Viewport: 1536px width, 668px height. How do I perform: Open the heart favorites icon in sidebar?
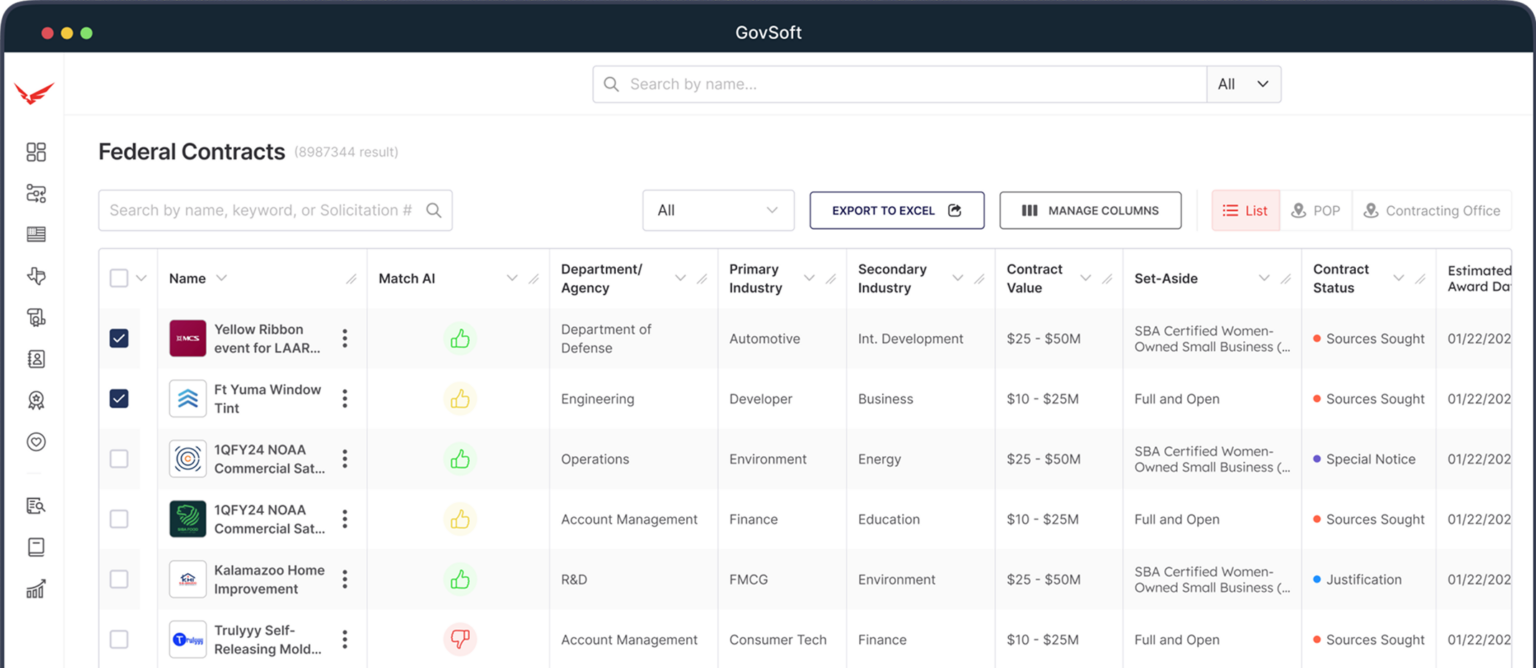click(36, 442)
